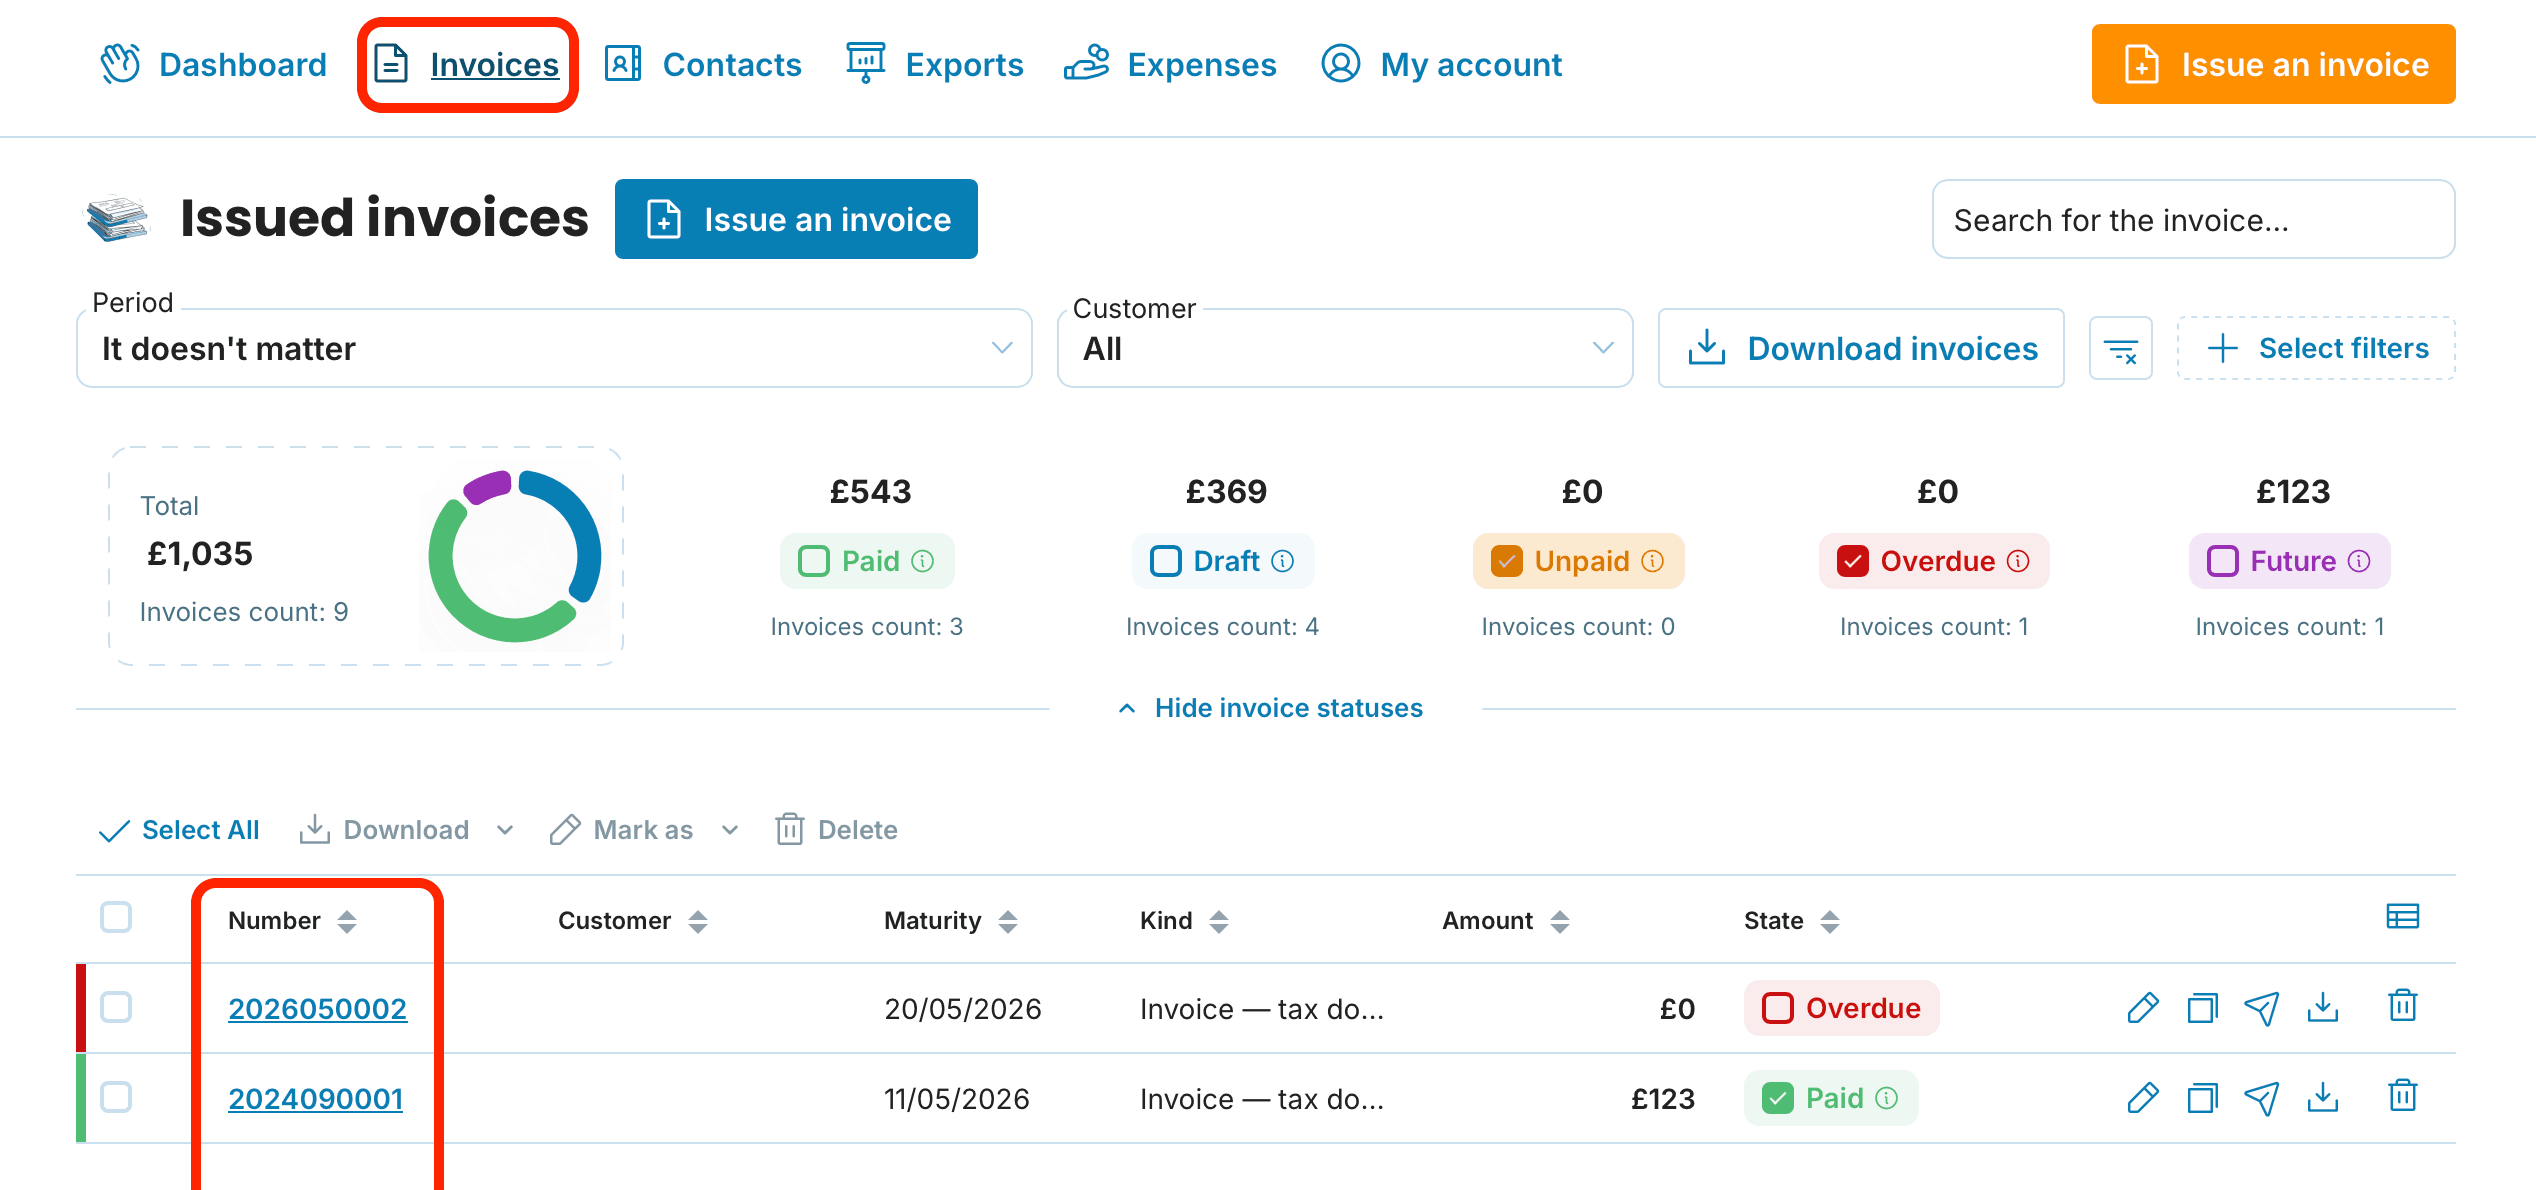The width and height of the screenshot is (2536, 1190).
Task: Collapse with Hide invoice statuses
Action: pos(1270,708)
